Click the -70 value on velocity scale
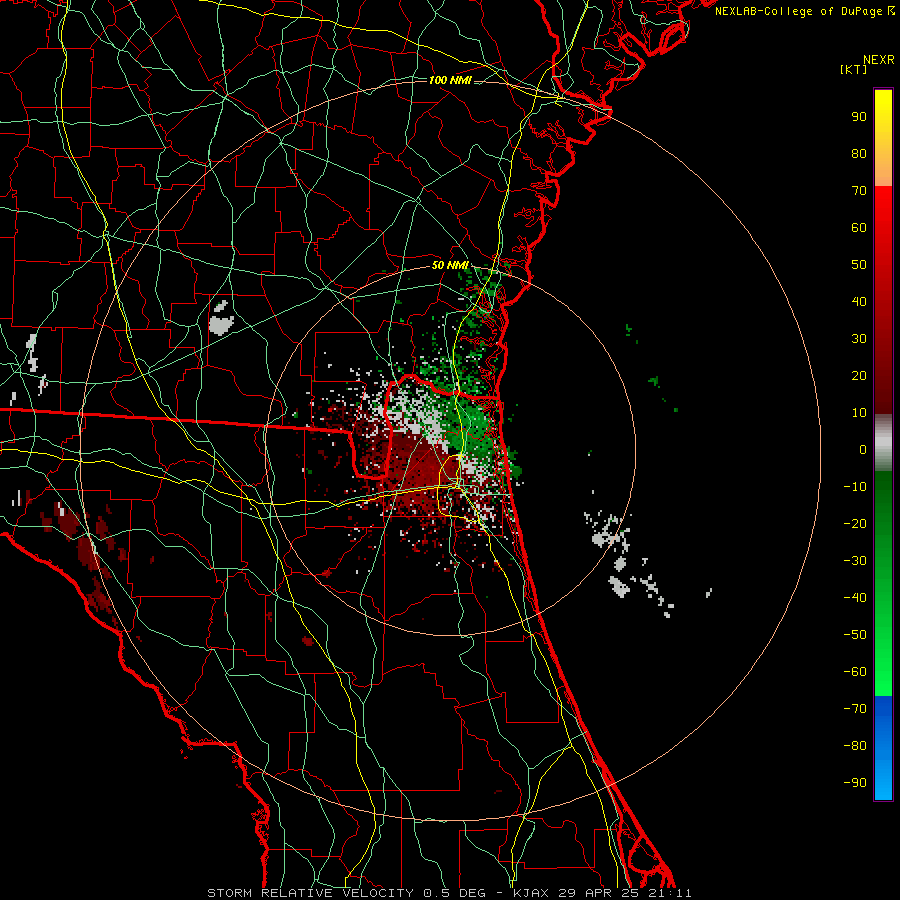 point(855,709)
